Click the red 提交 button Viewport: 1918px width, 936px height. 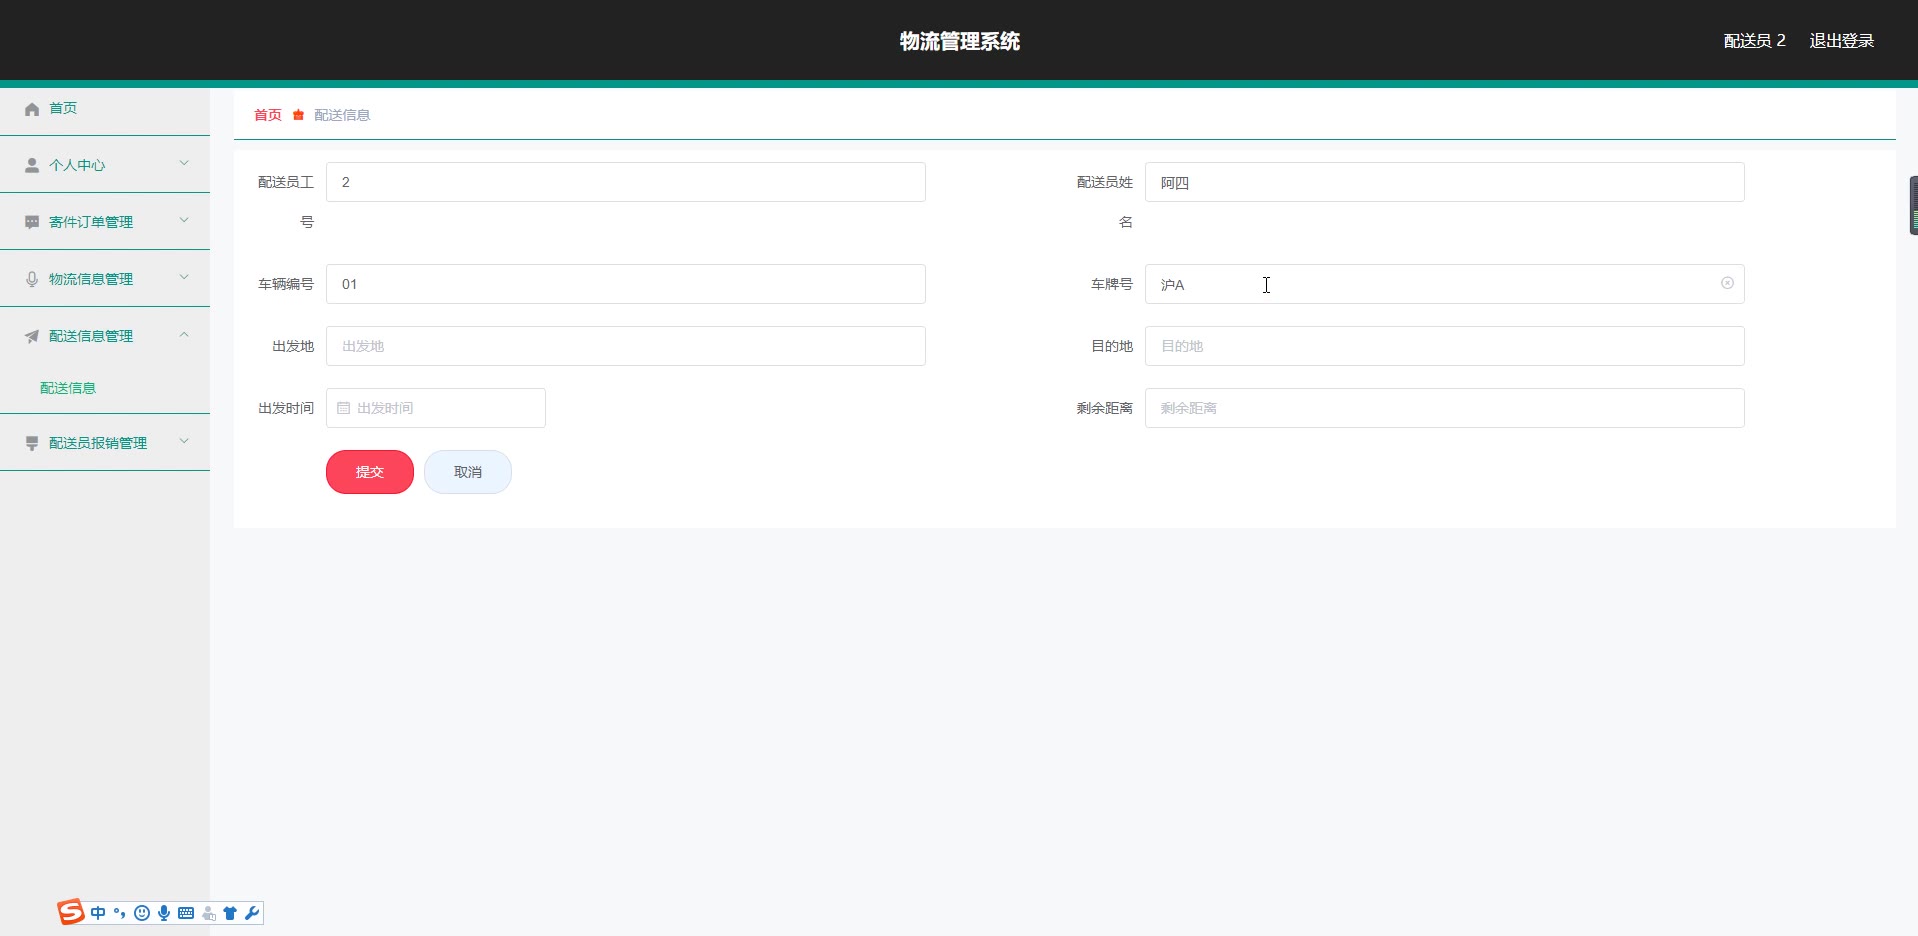370,472
